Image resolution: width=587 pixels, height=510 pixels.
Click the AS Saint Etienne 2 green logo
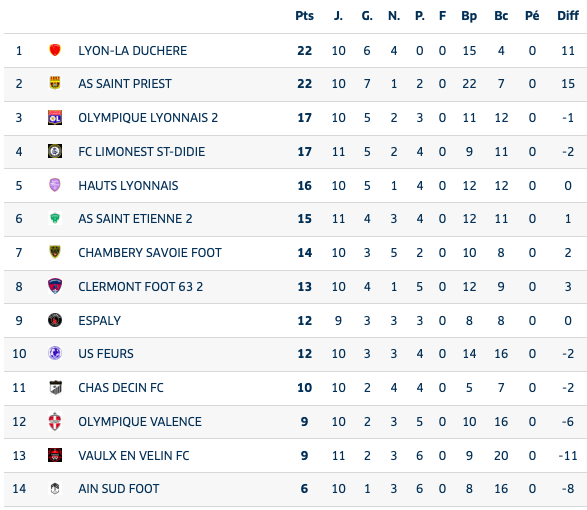tap(55, 218)
